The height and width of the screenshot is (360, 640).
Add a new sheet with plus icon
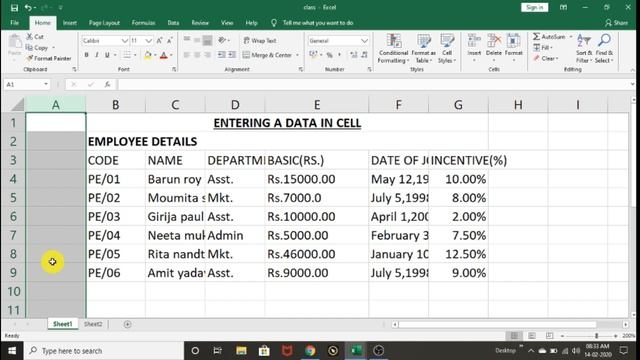[x=127, y=324]
